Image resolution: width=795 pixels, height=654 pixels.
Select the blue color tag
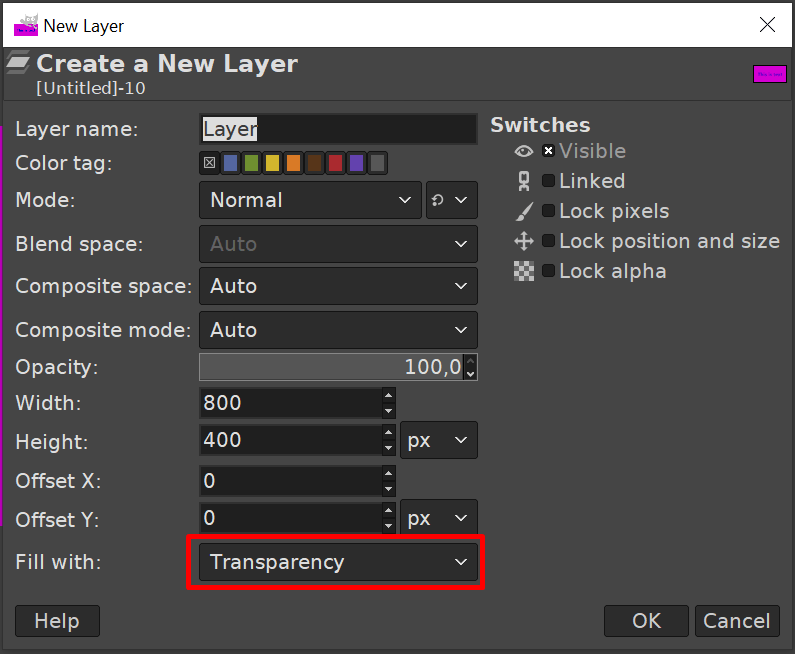[x=231, y=163]
